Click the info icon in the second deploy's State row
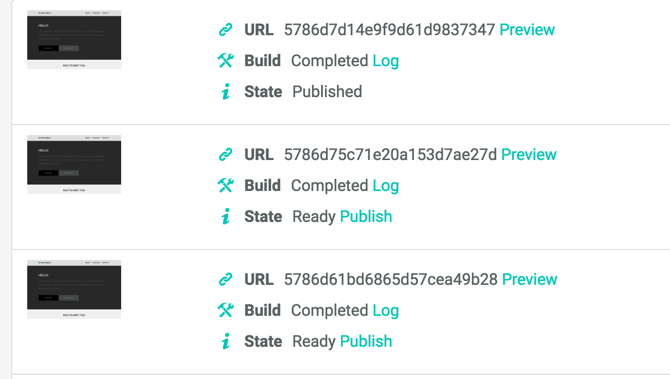 (226, 216)
